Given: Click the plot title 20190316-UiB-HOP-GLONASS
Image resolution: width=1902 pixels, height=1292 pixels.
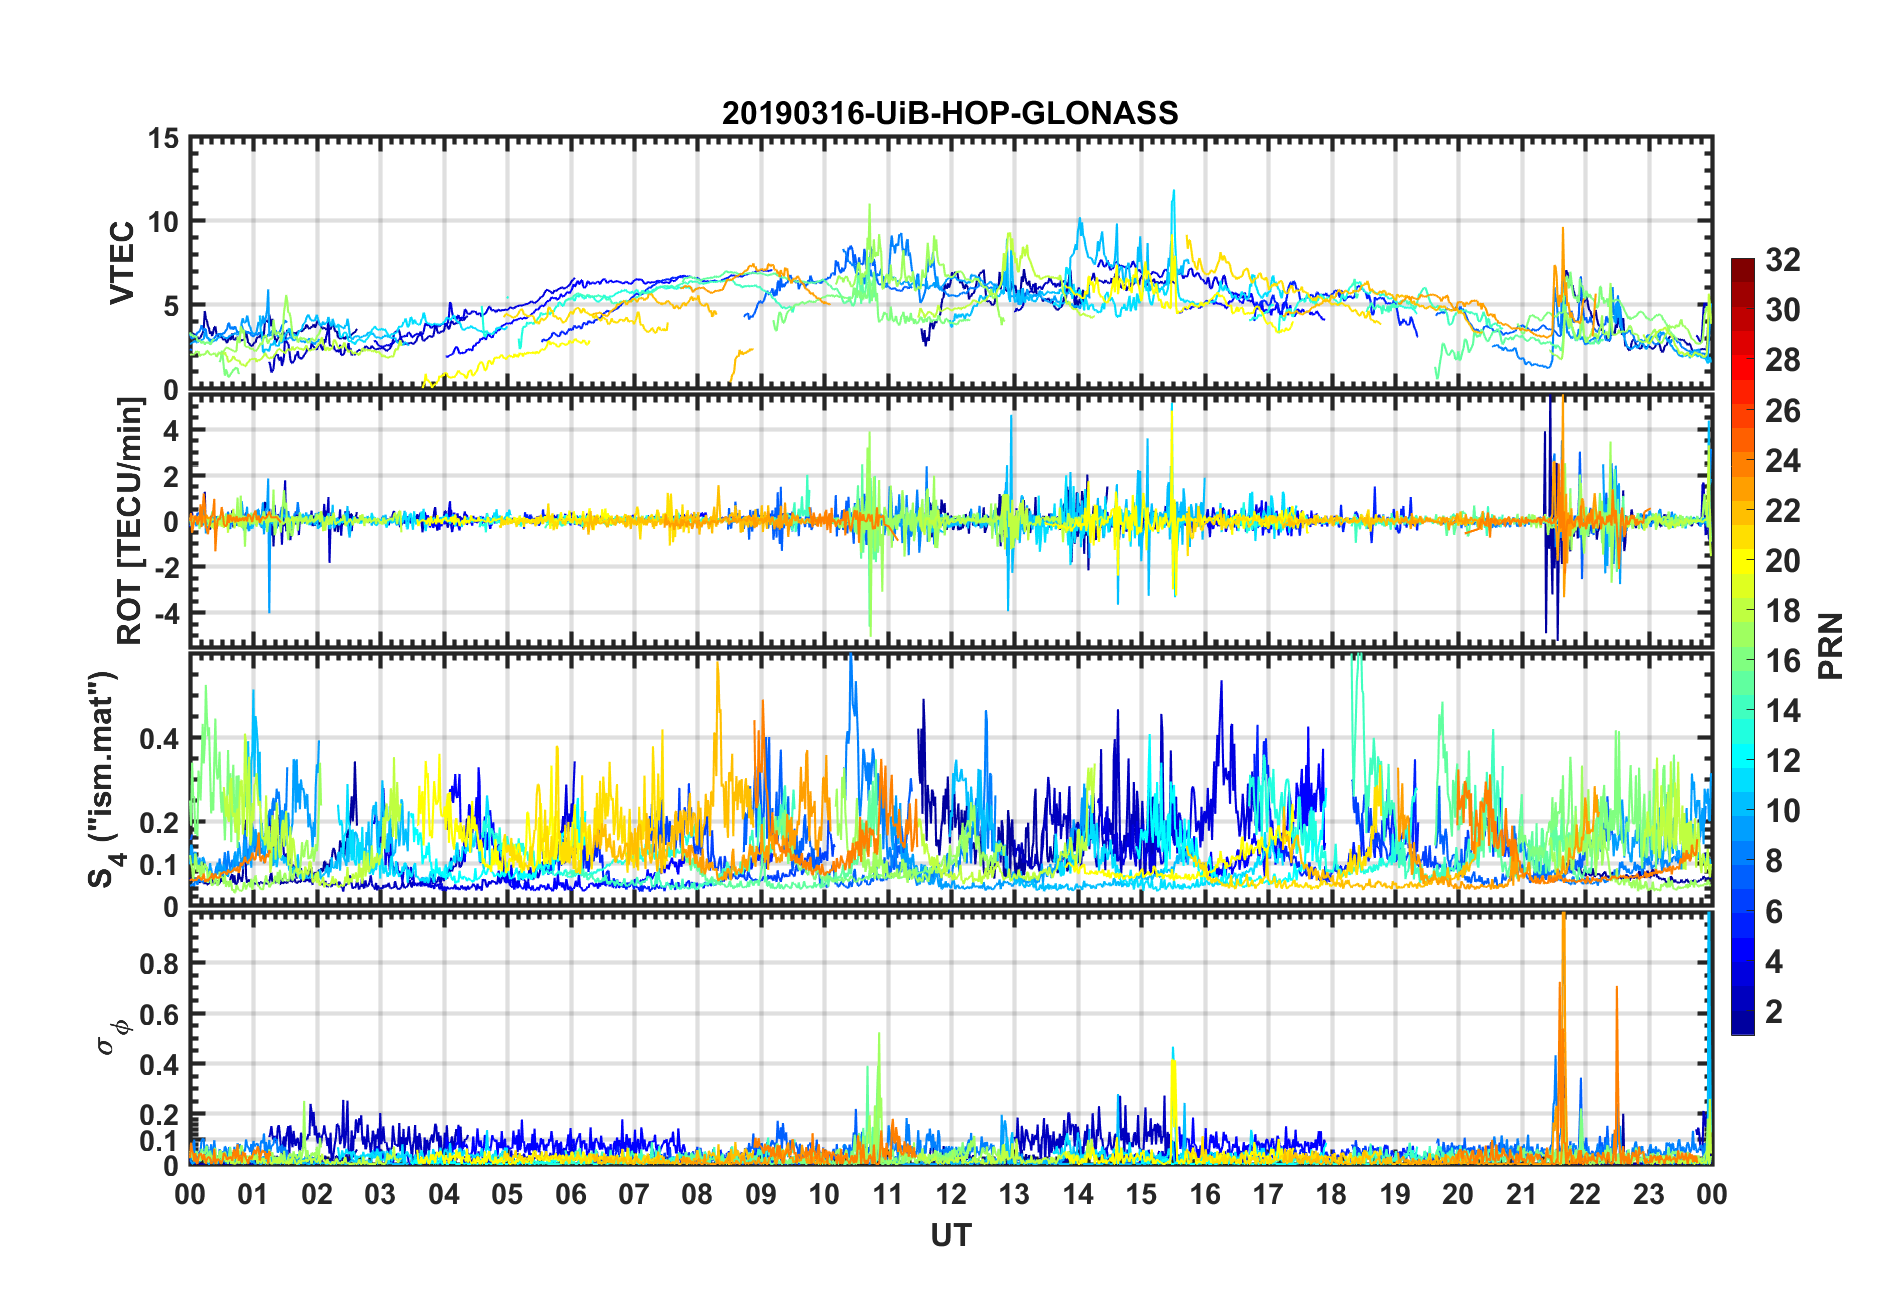Looking at the screenshot, I should coord(950,113).
